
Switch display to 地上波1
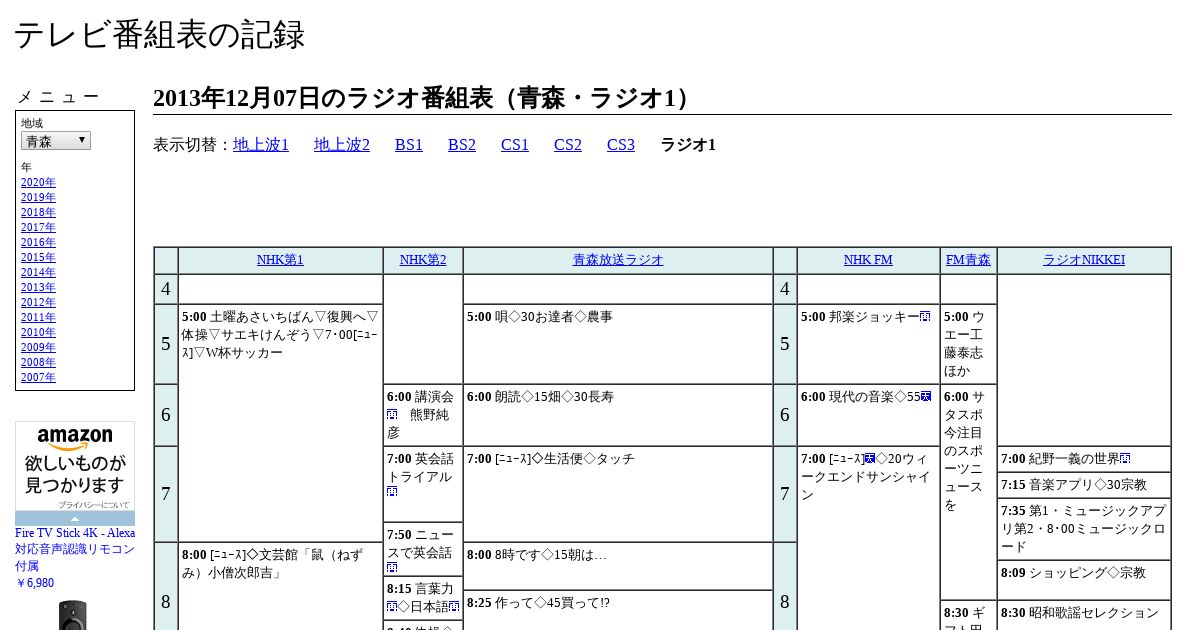(261, 145)
